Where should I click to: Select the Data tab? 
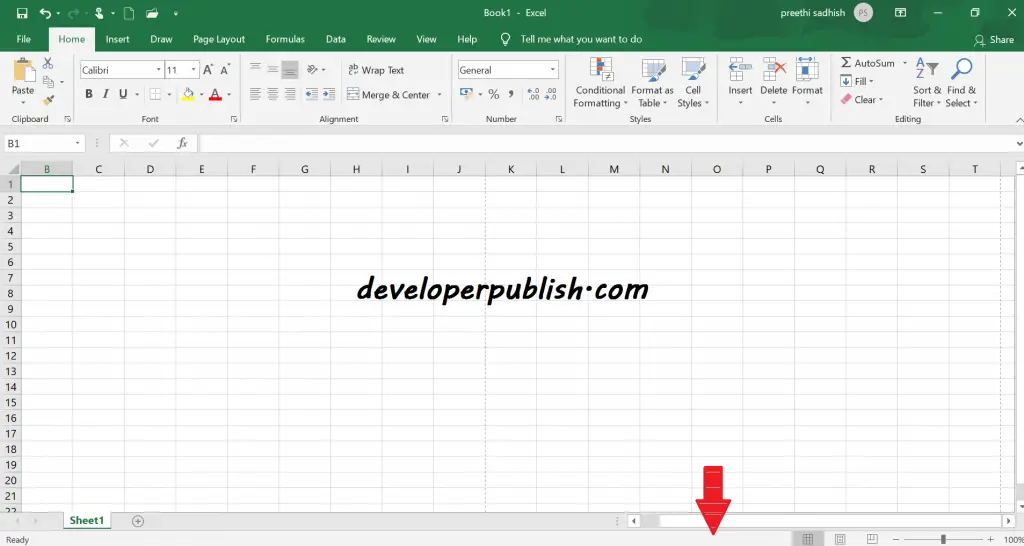point(336,39)
